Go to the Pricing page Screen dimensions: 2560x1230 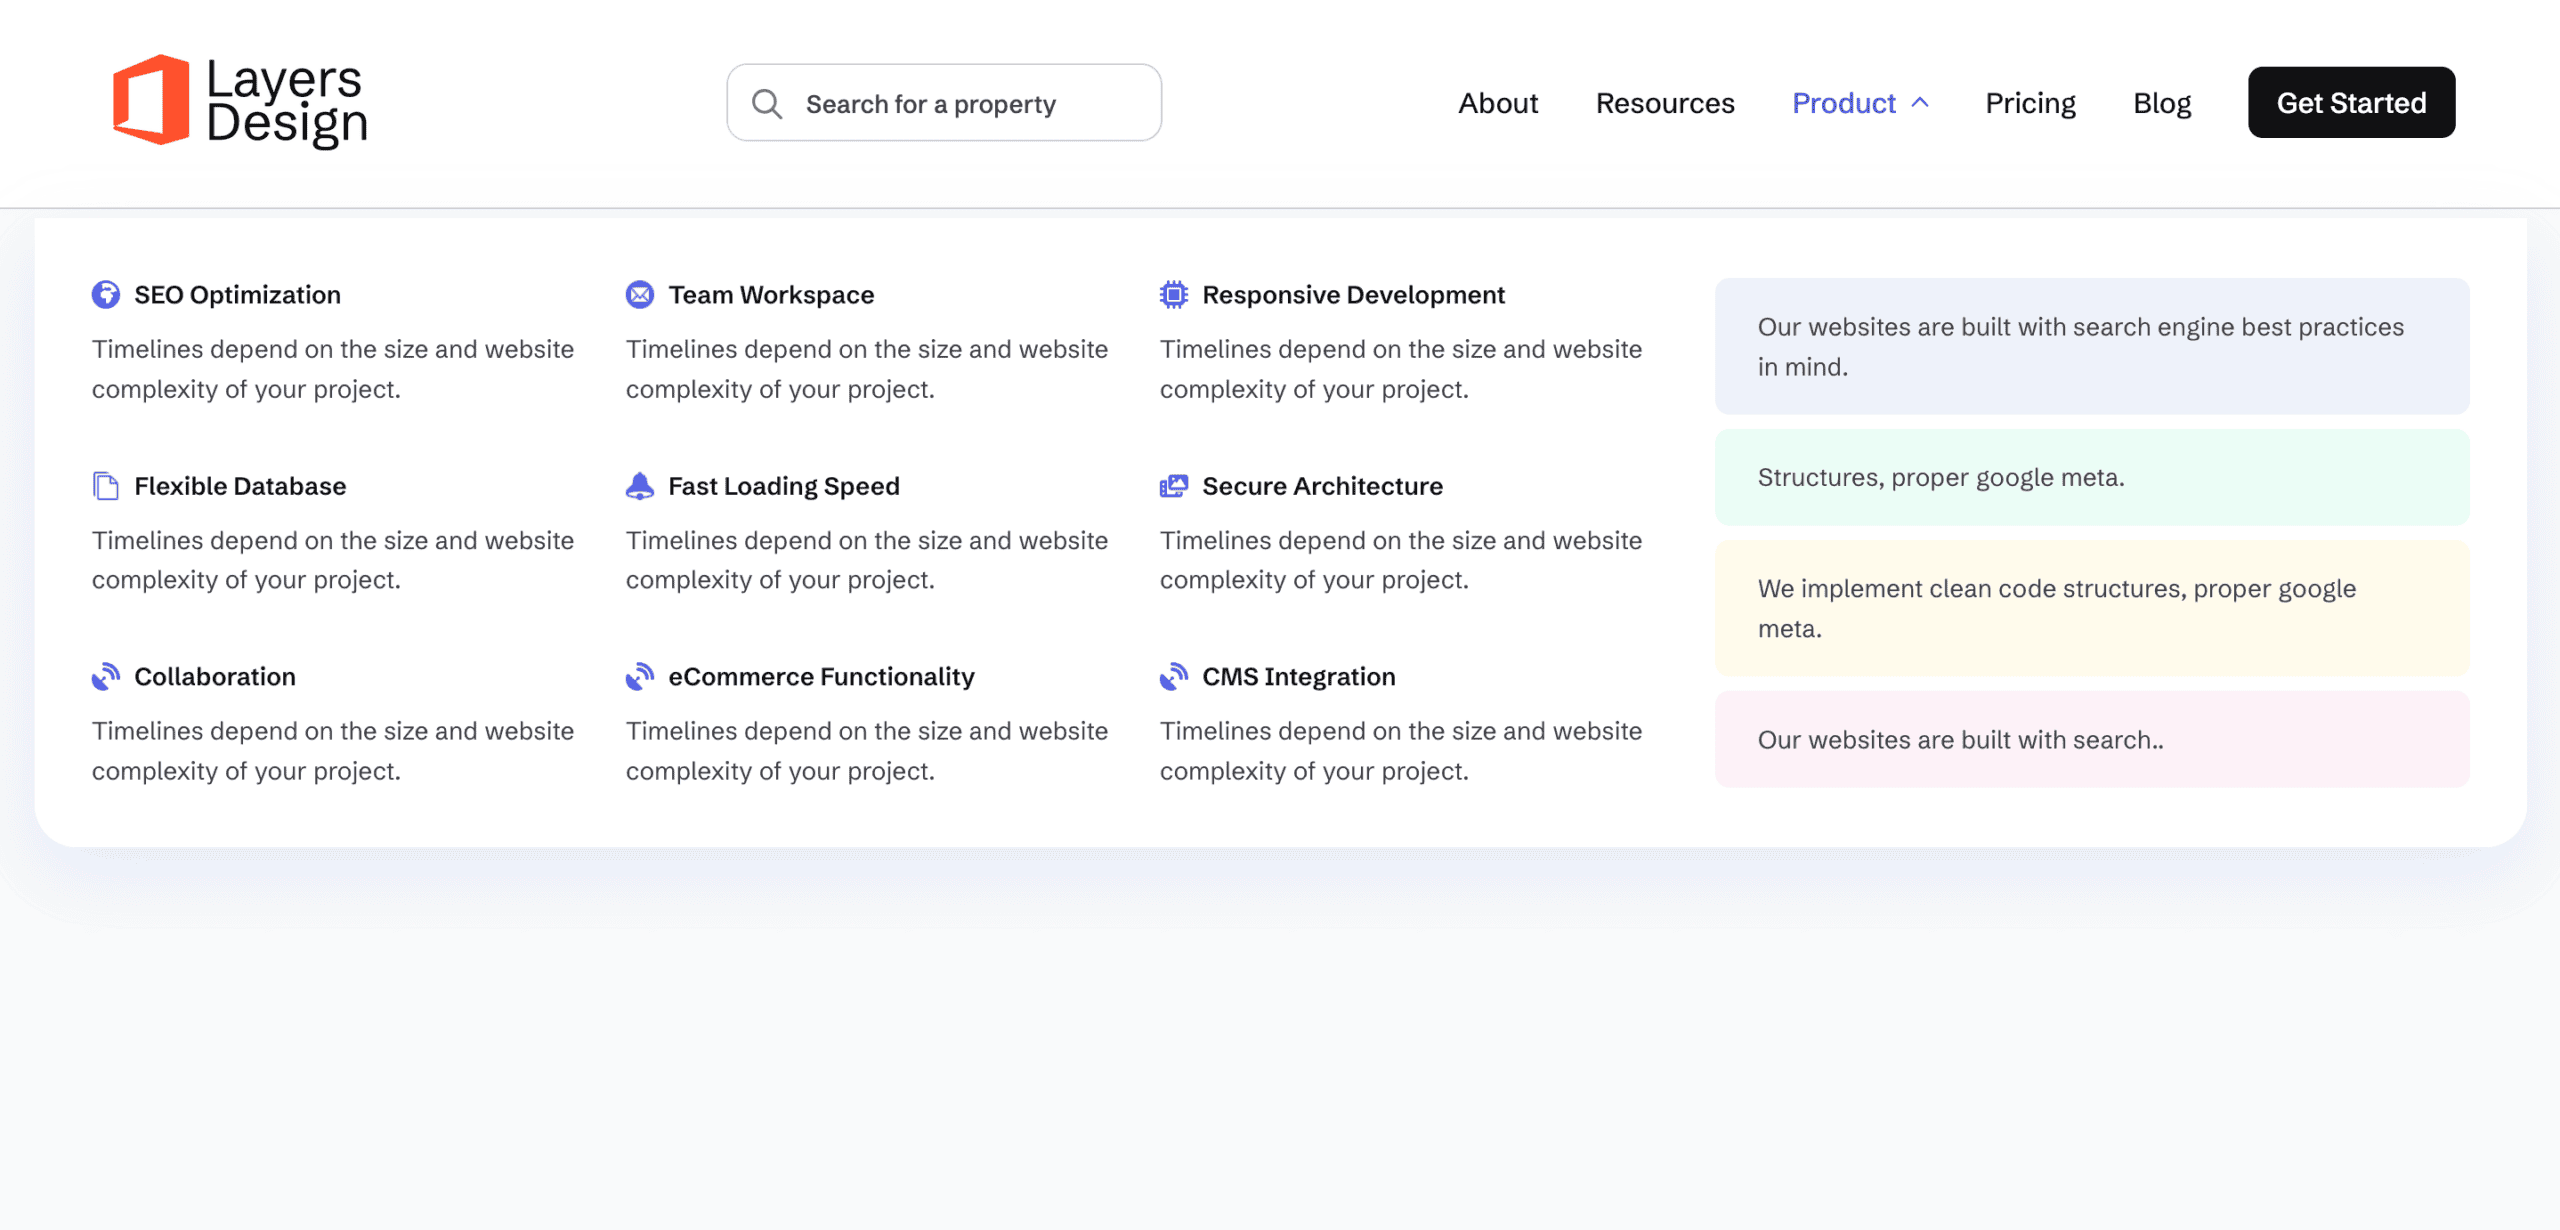coord(2030,103)
